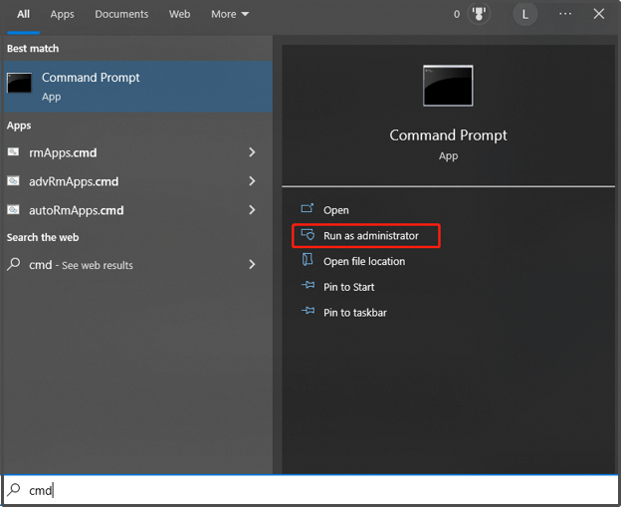Close the search panel with X
This screenshot has height=509, width=623.
(599, 14)
